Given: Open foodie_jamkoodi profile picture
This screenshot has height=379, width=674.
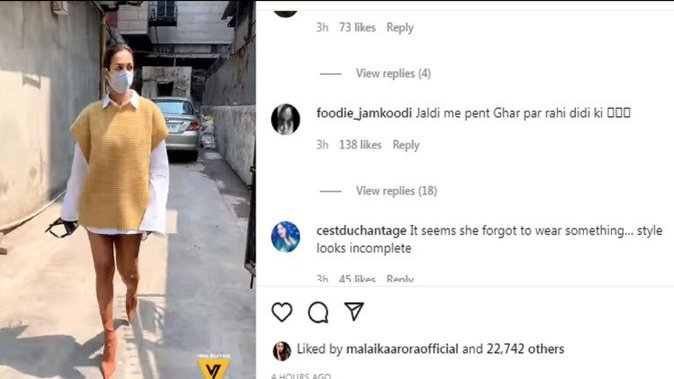Looking at the screenshot, I should (285, 119).
